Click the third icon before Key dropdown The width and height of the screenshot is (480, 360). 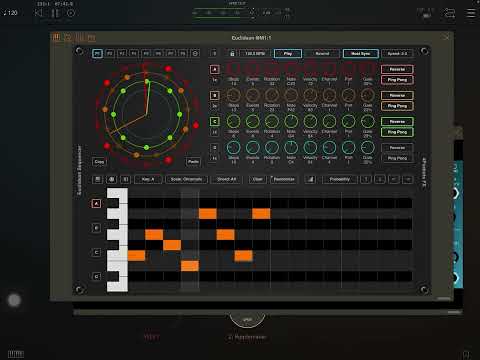point(125,179)
